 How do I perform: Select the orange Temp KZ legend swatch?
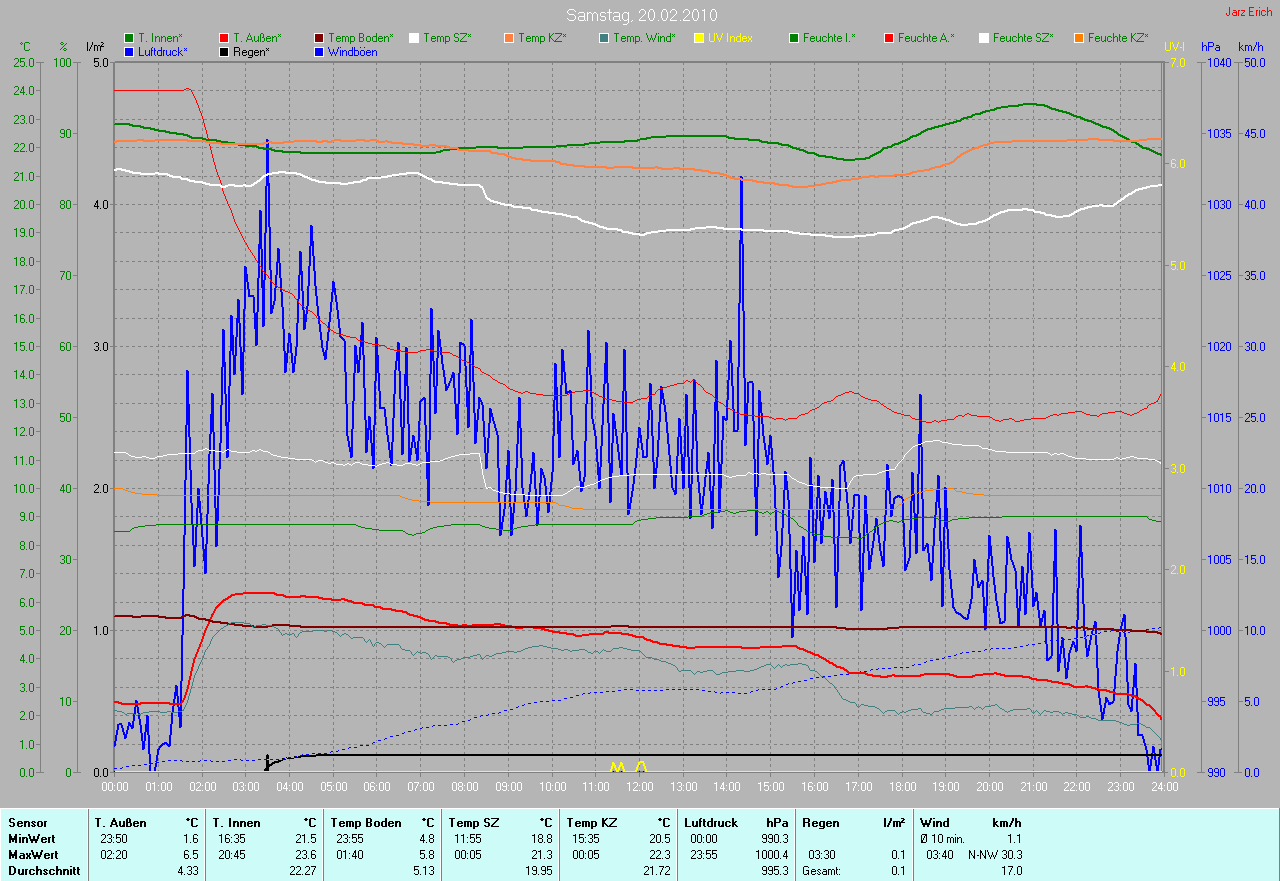(x=509, y=38)
